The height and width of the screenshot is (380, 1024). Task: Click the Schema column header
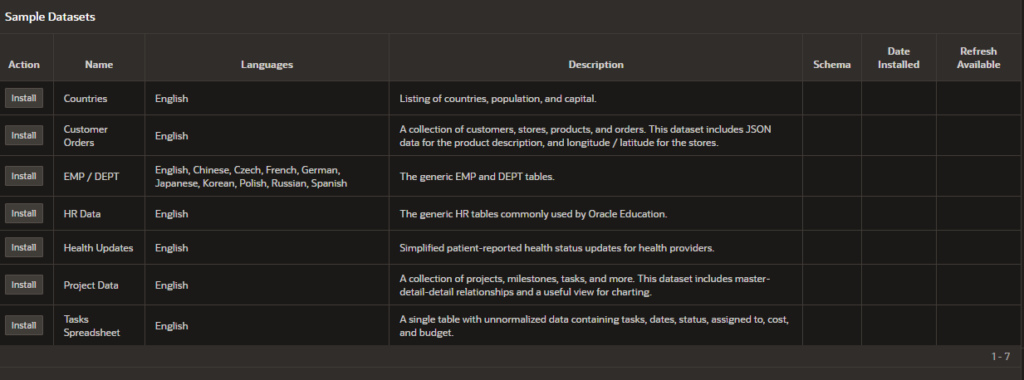(831, 65)
